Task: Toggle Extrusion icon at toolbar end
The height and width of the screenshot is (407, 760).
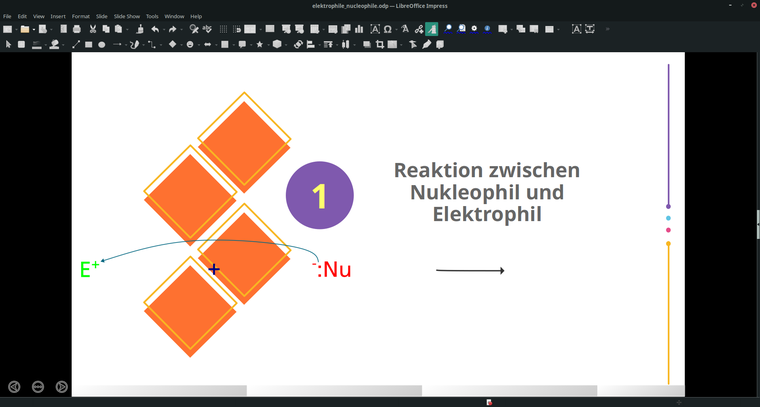Action: point(440,45)
